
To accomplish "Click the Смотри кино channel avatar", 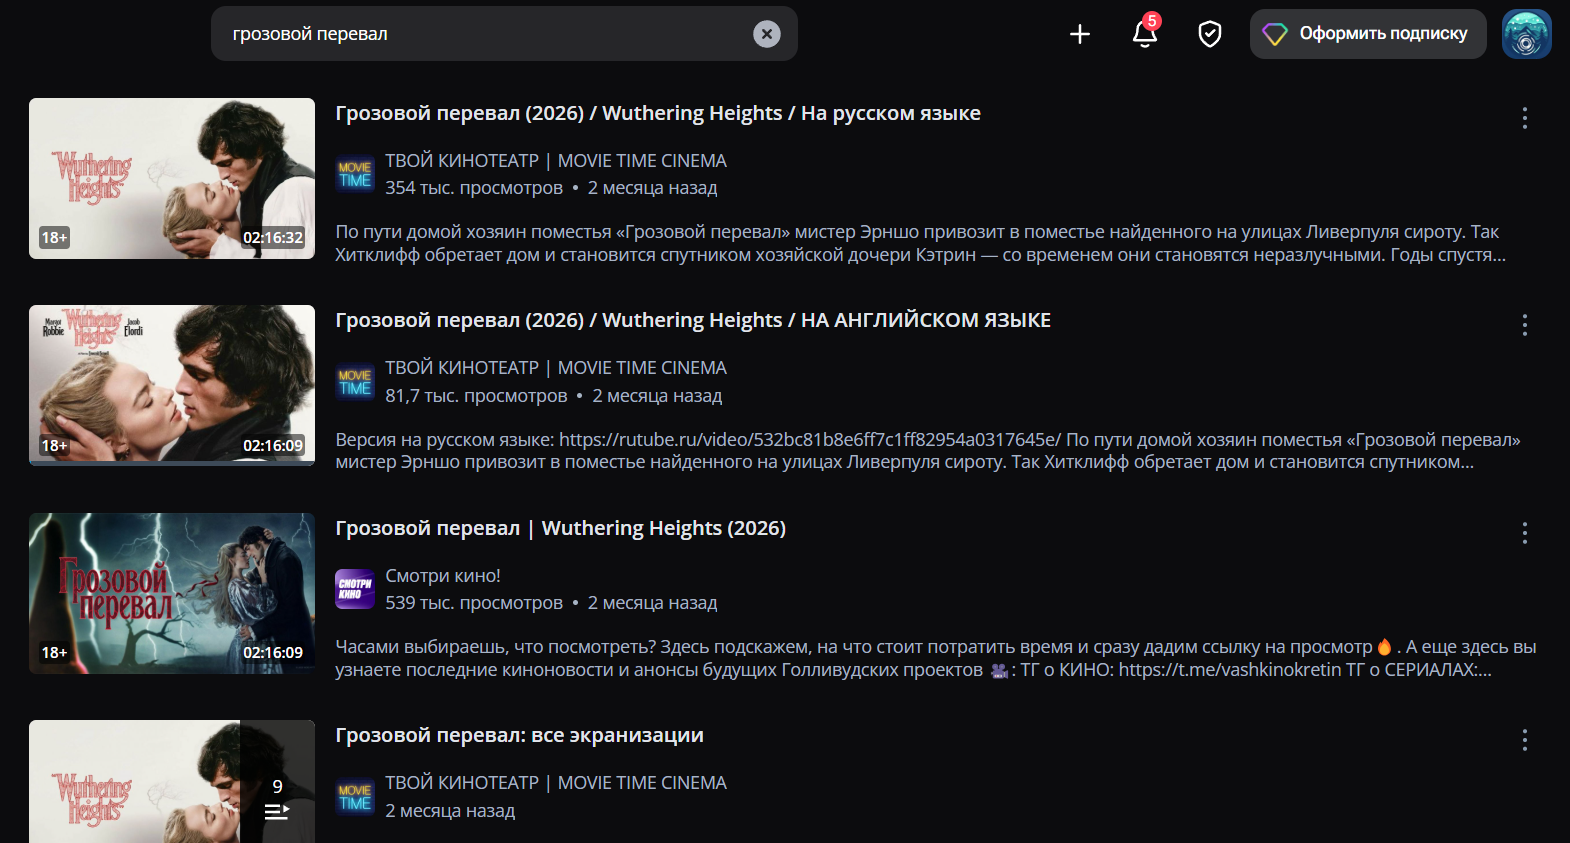I will click(x=355, y=589).
